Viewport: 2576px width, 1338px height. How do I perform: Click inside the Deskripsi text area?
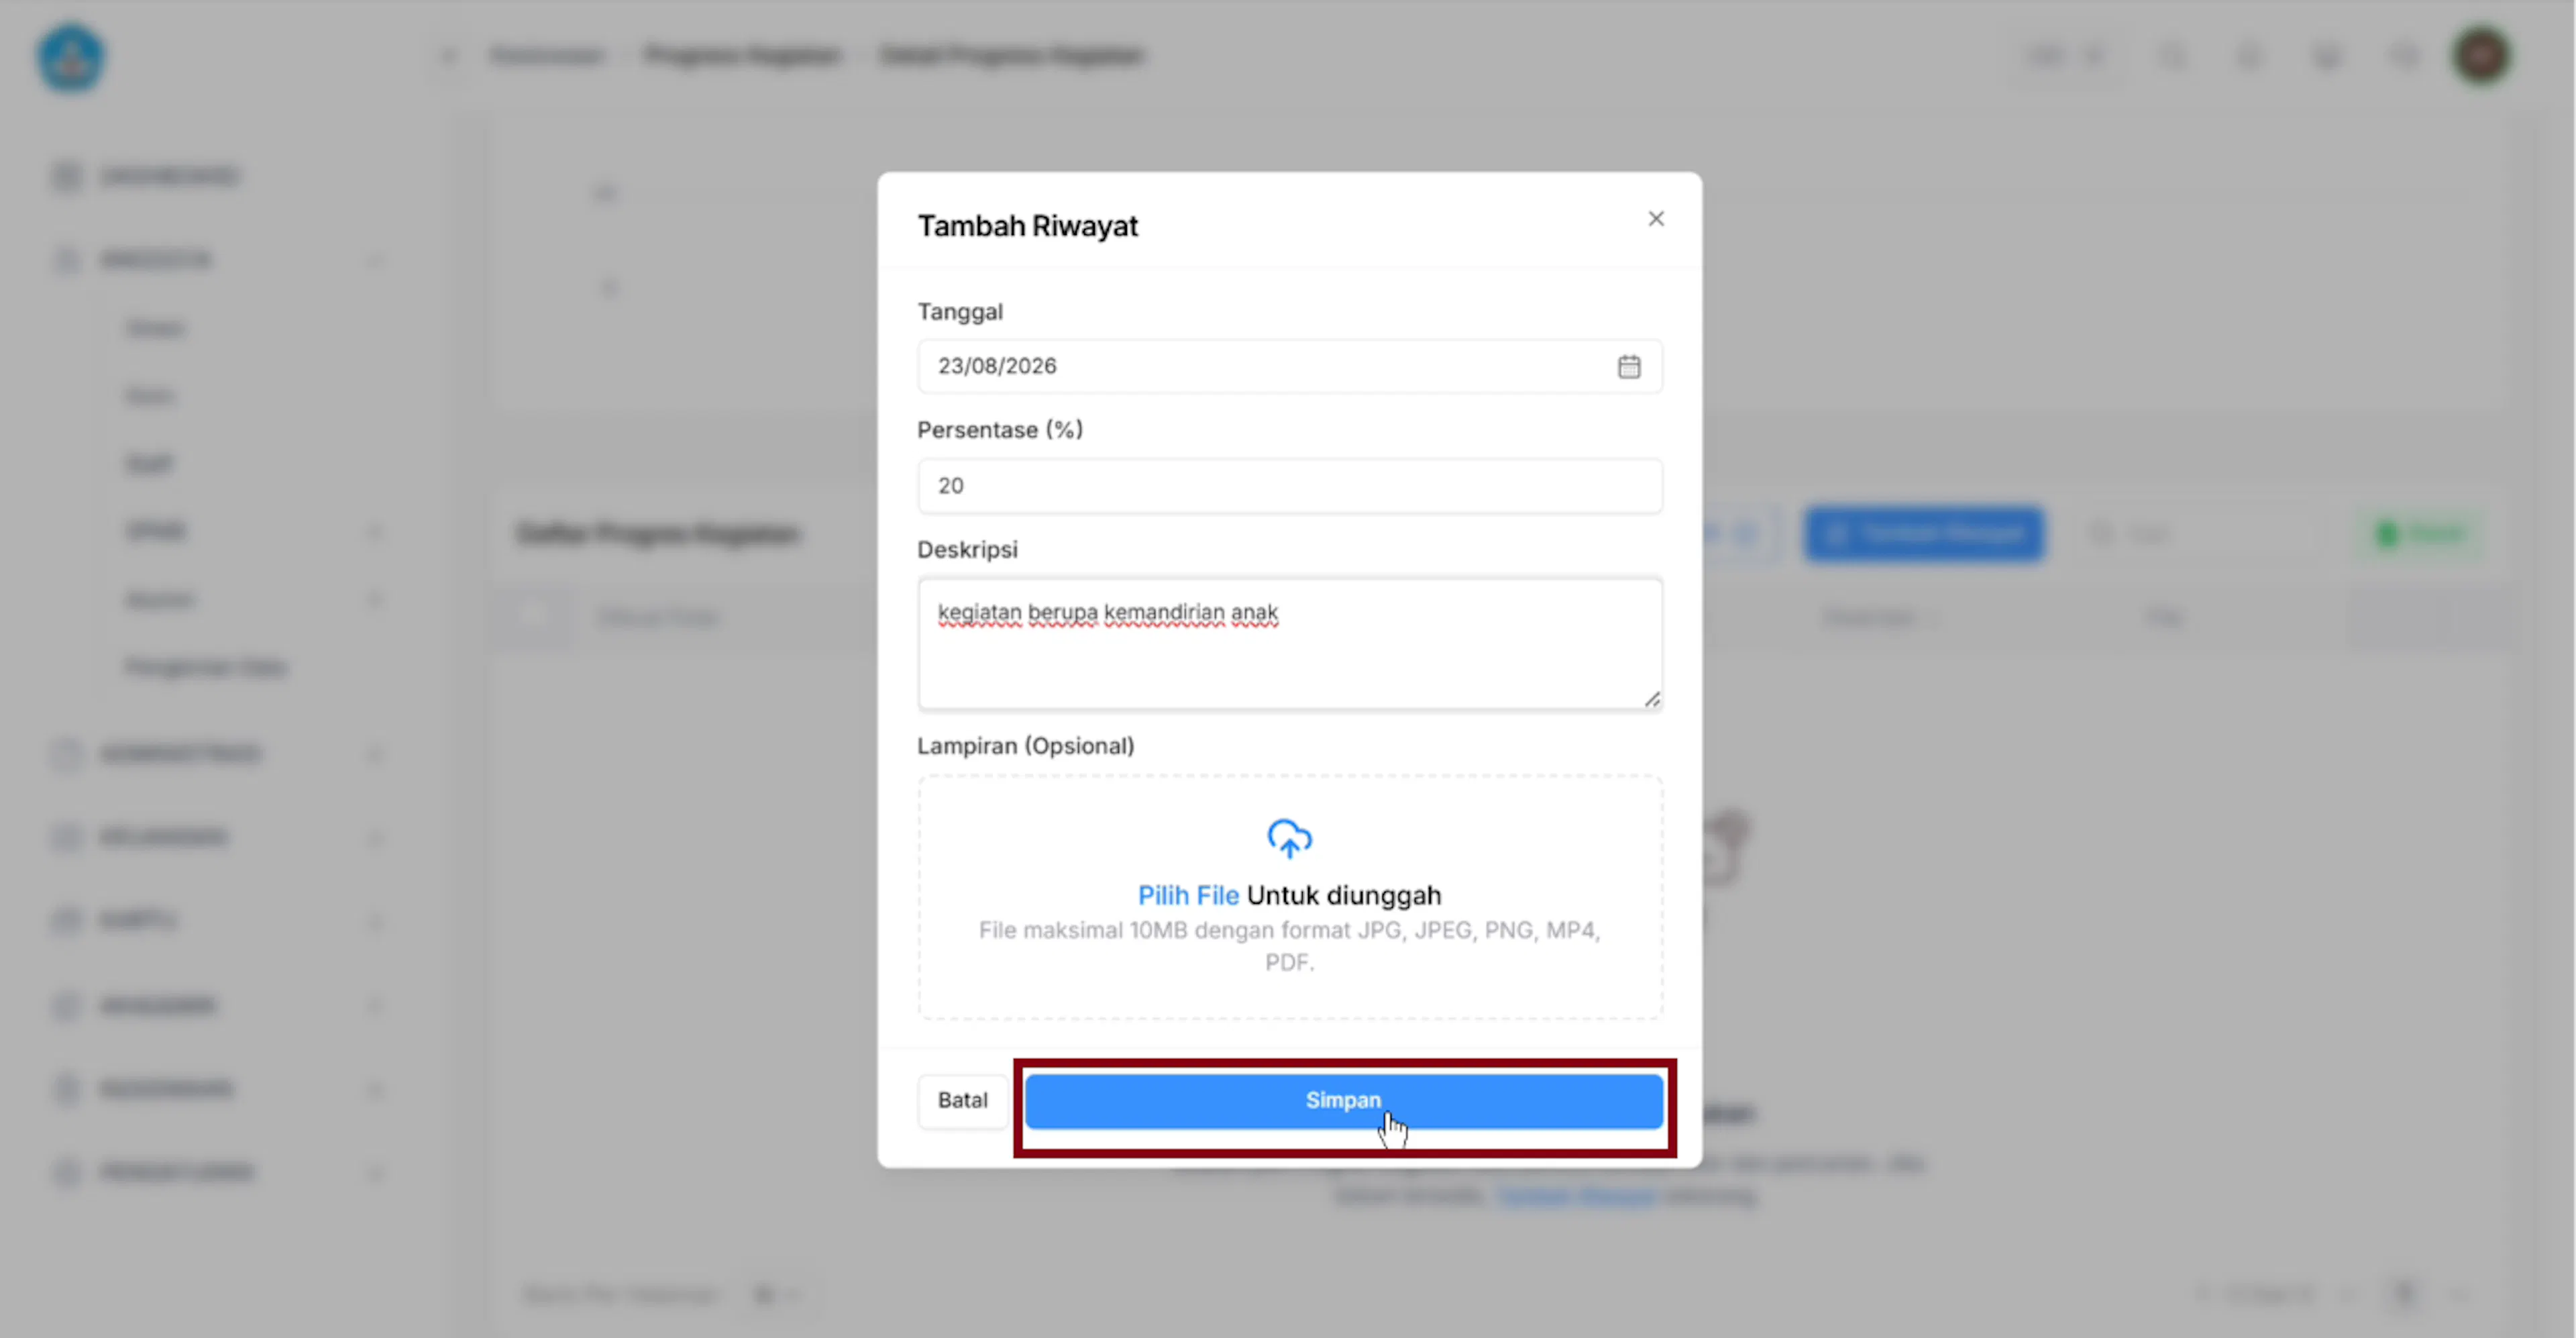pos(1290,643)
